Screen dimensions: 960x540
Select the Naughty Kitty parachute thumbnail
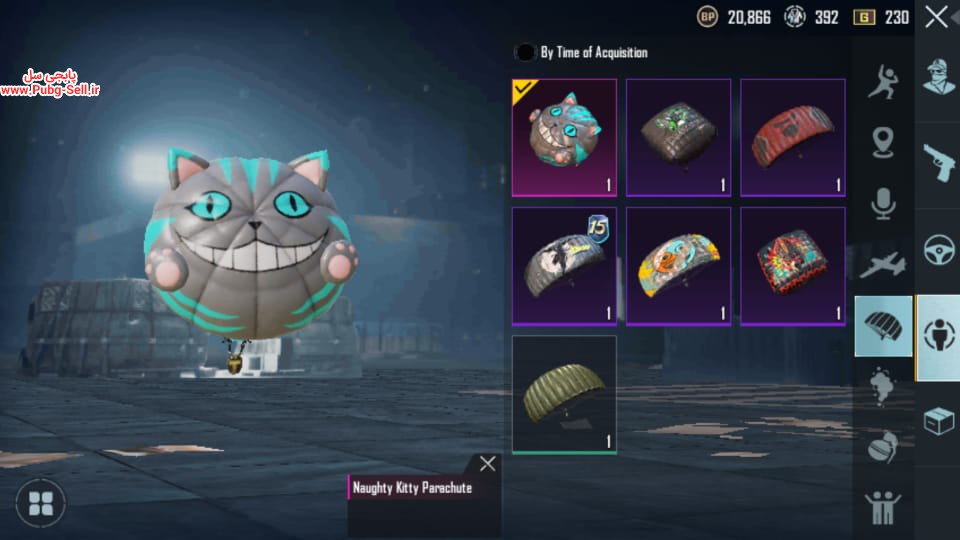pos(564,138)
